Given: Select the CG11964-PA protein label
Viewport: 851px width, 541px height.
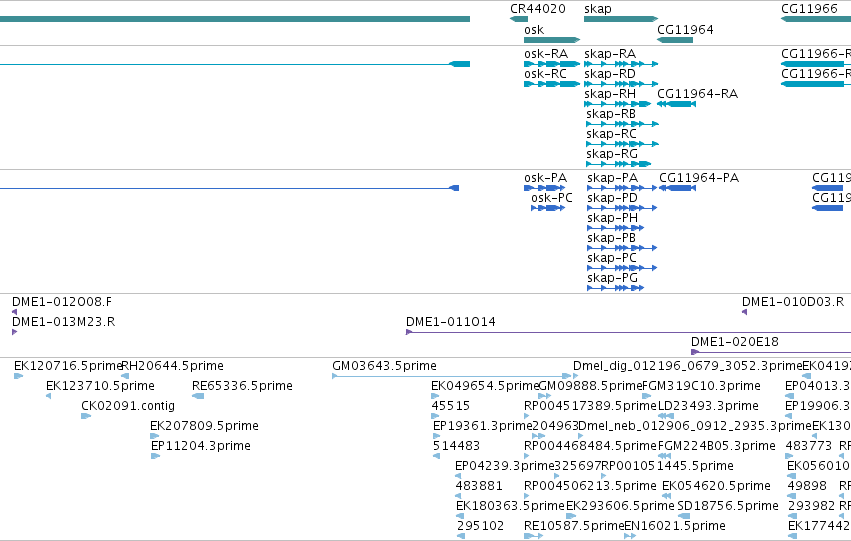Looking at the screenshot, I should coord(699,178).
